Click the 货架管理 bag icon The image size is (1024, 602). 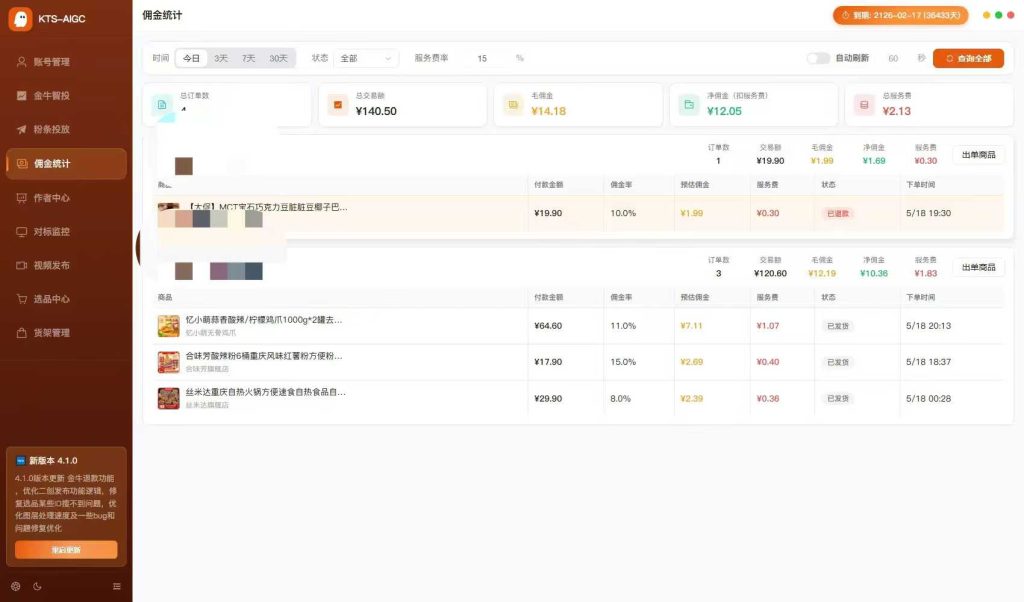(22, 332)
